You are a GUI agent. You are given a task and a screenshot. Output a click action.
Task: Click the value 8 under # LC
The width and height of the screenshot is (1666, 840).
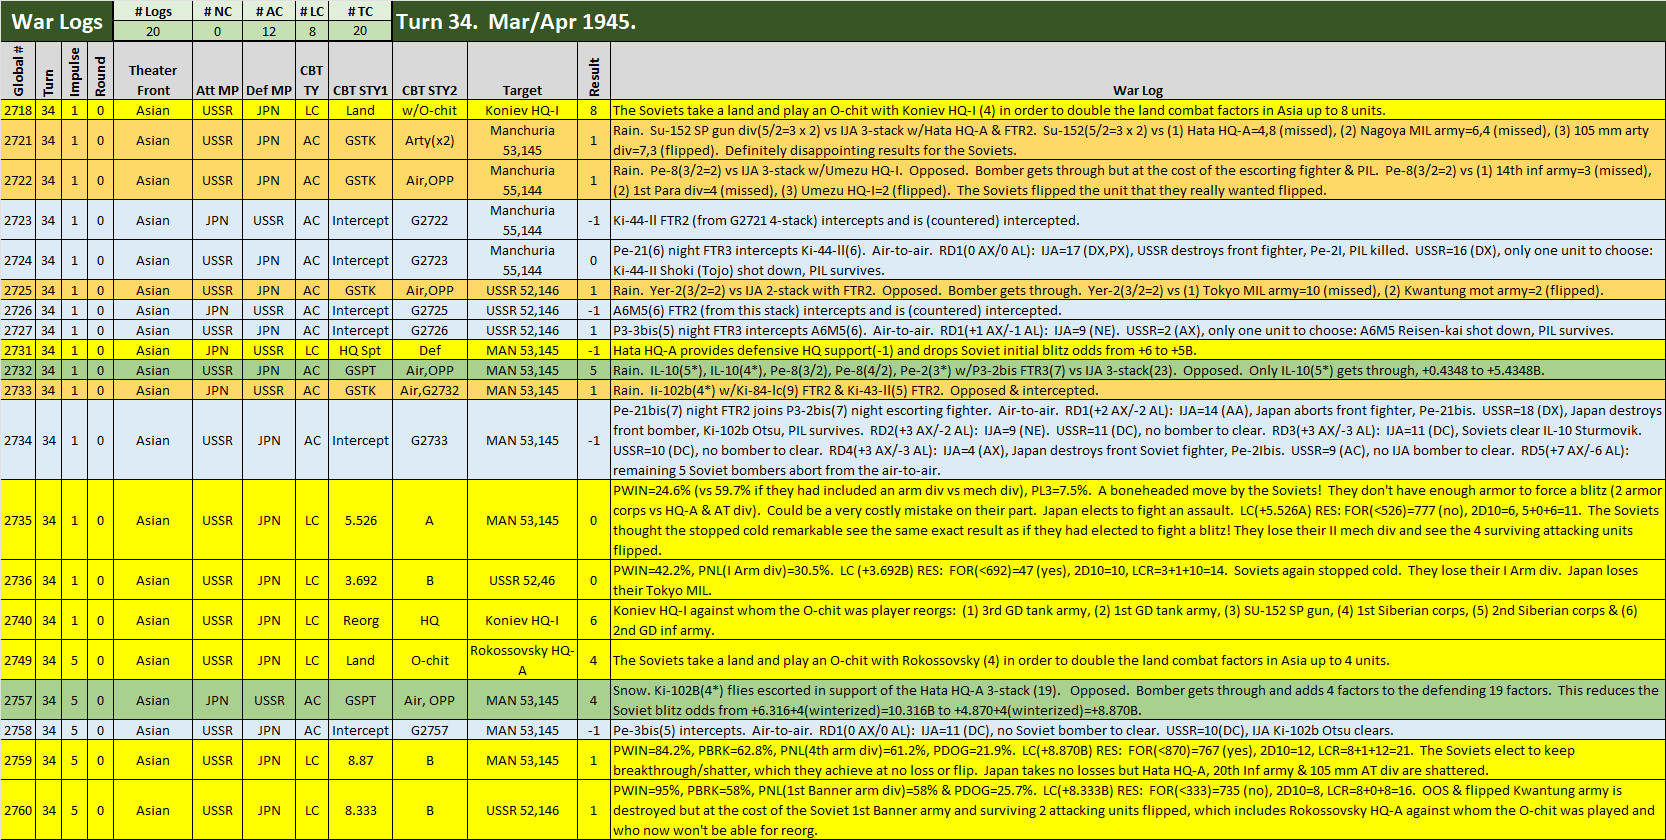312,31
